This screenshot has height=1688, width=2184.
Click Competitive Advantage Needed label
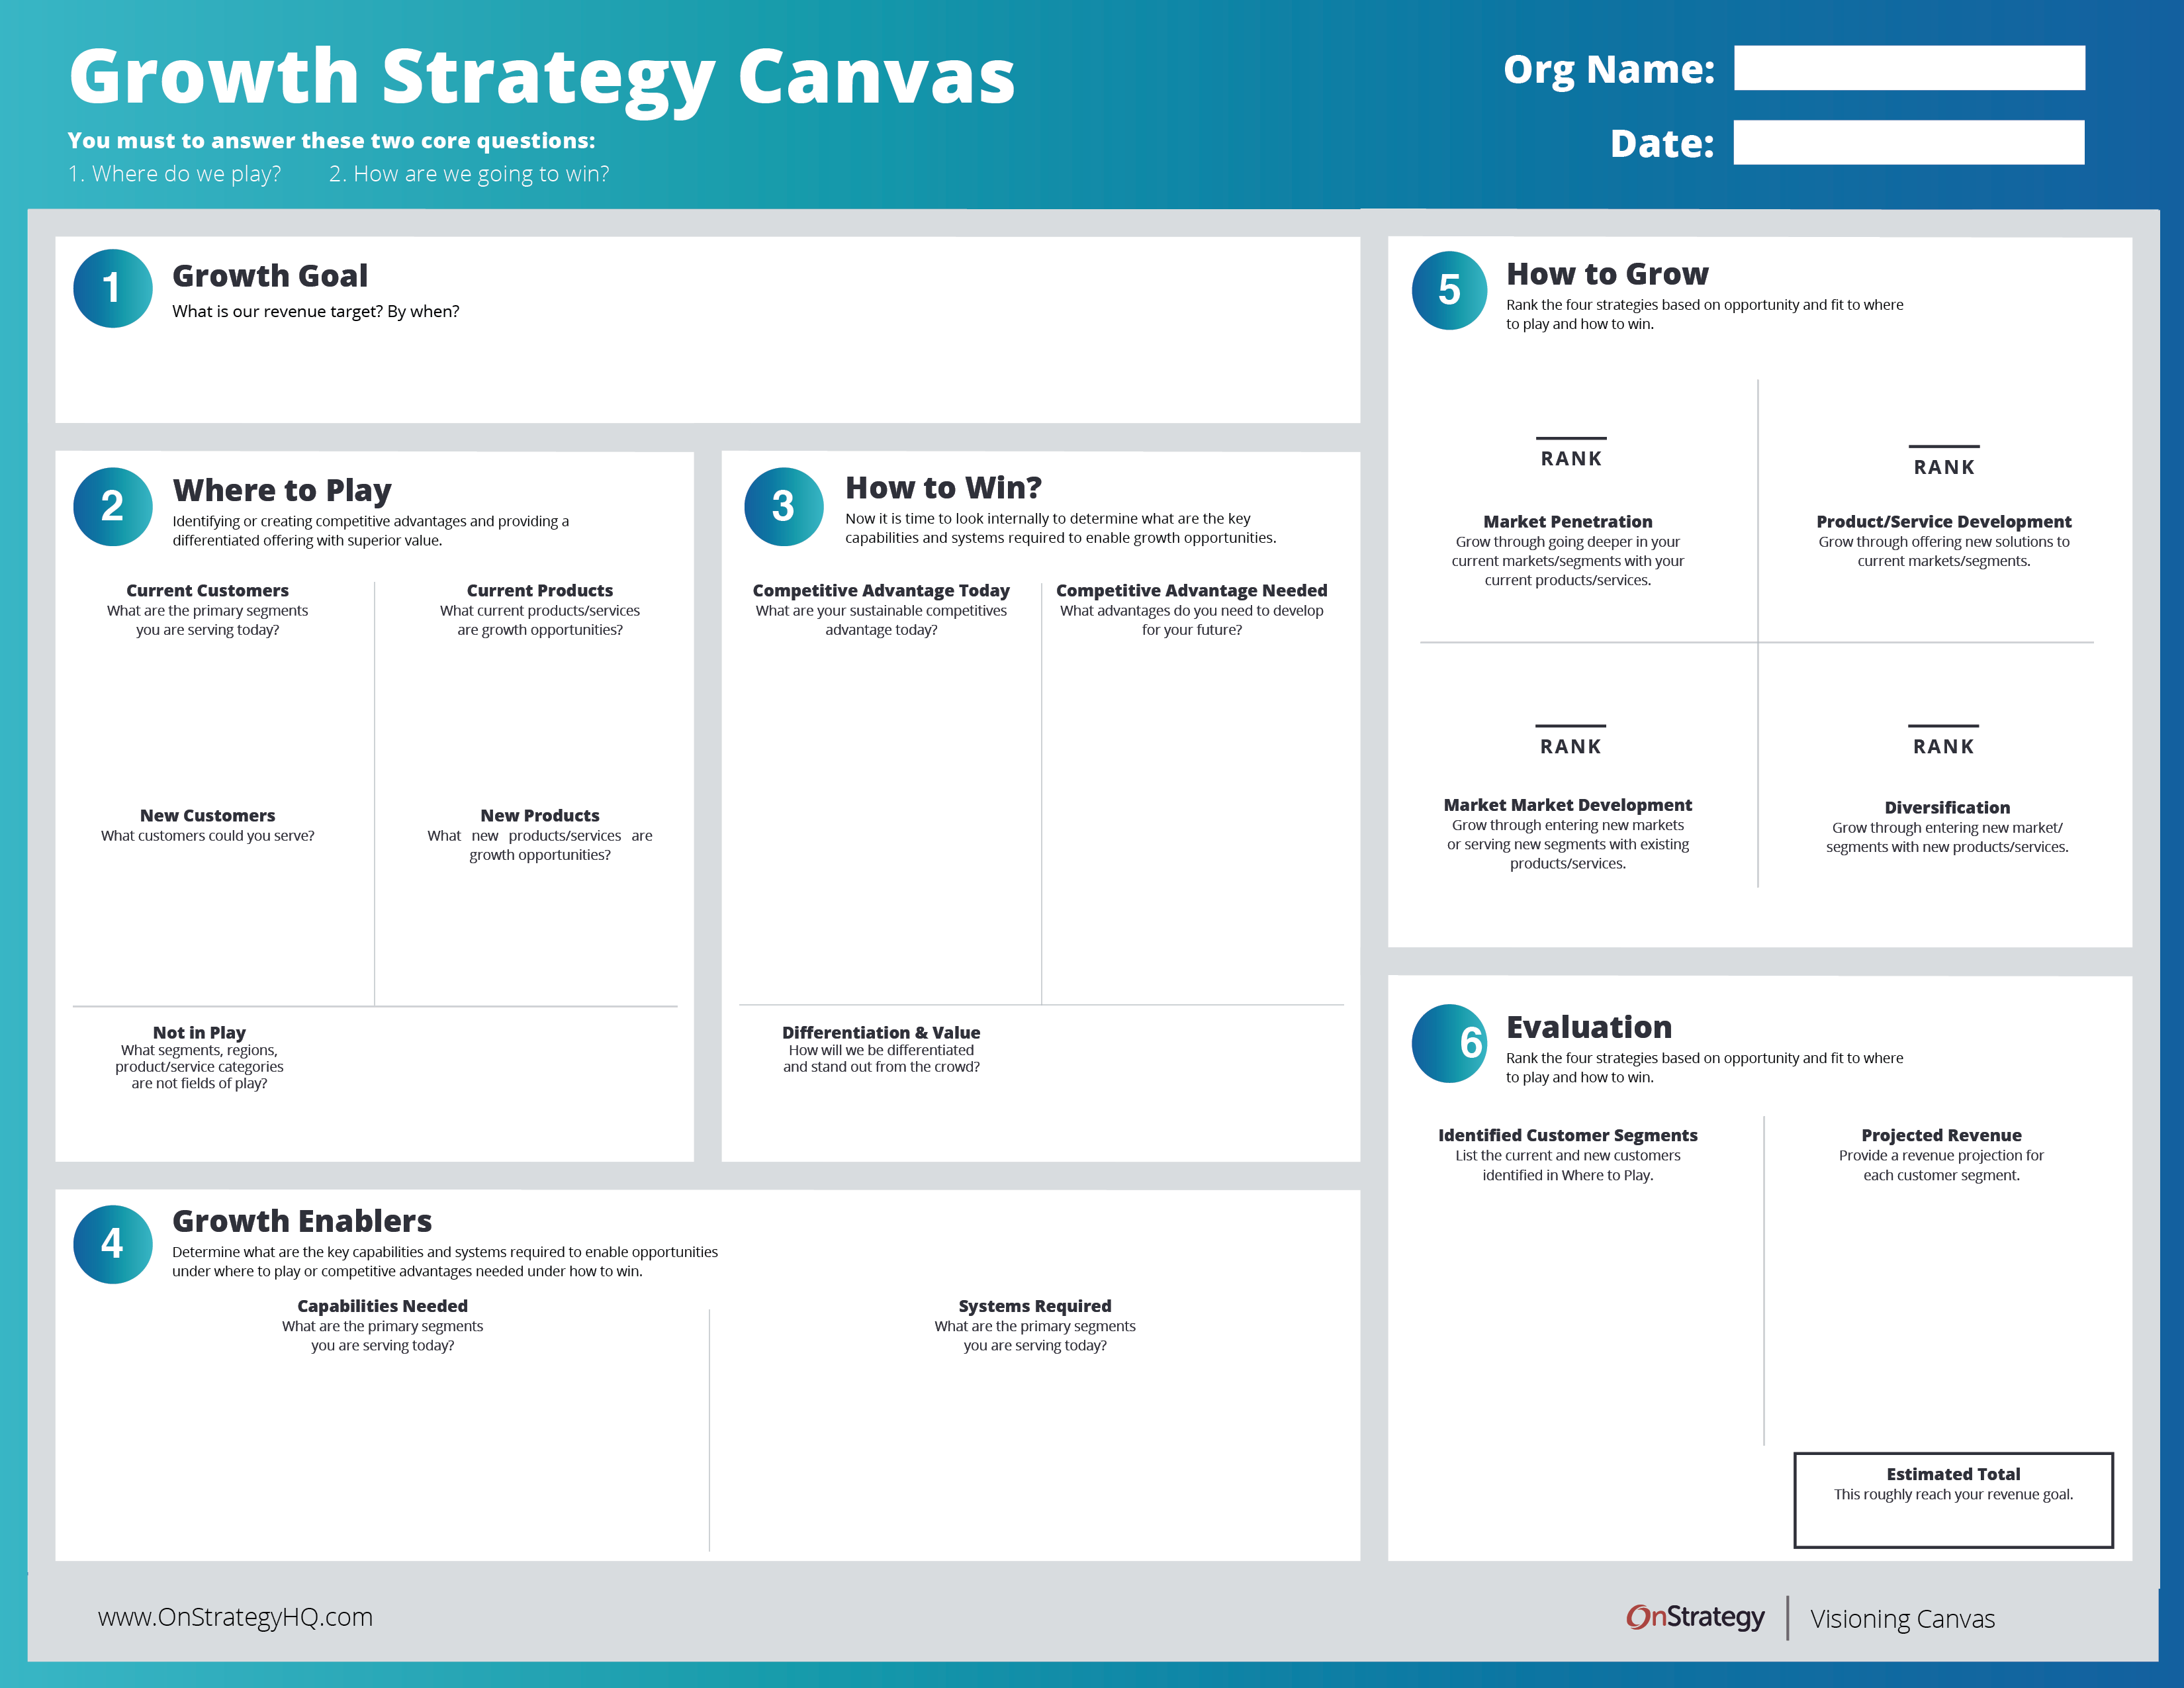point(1192,590)
